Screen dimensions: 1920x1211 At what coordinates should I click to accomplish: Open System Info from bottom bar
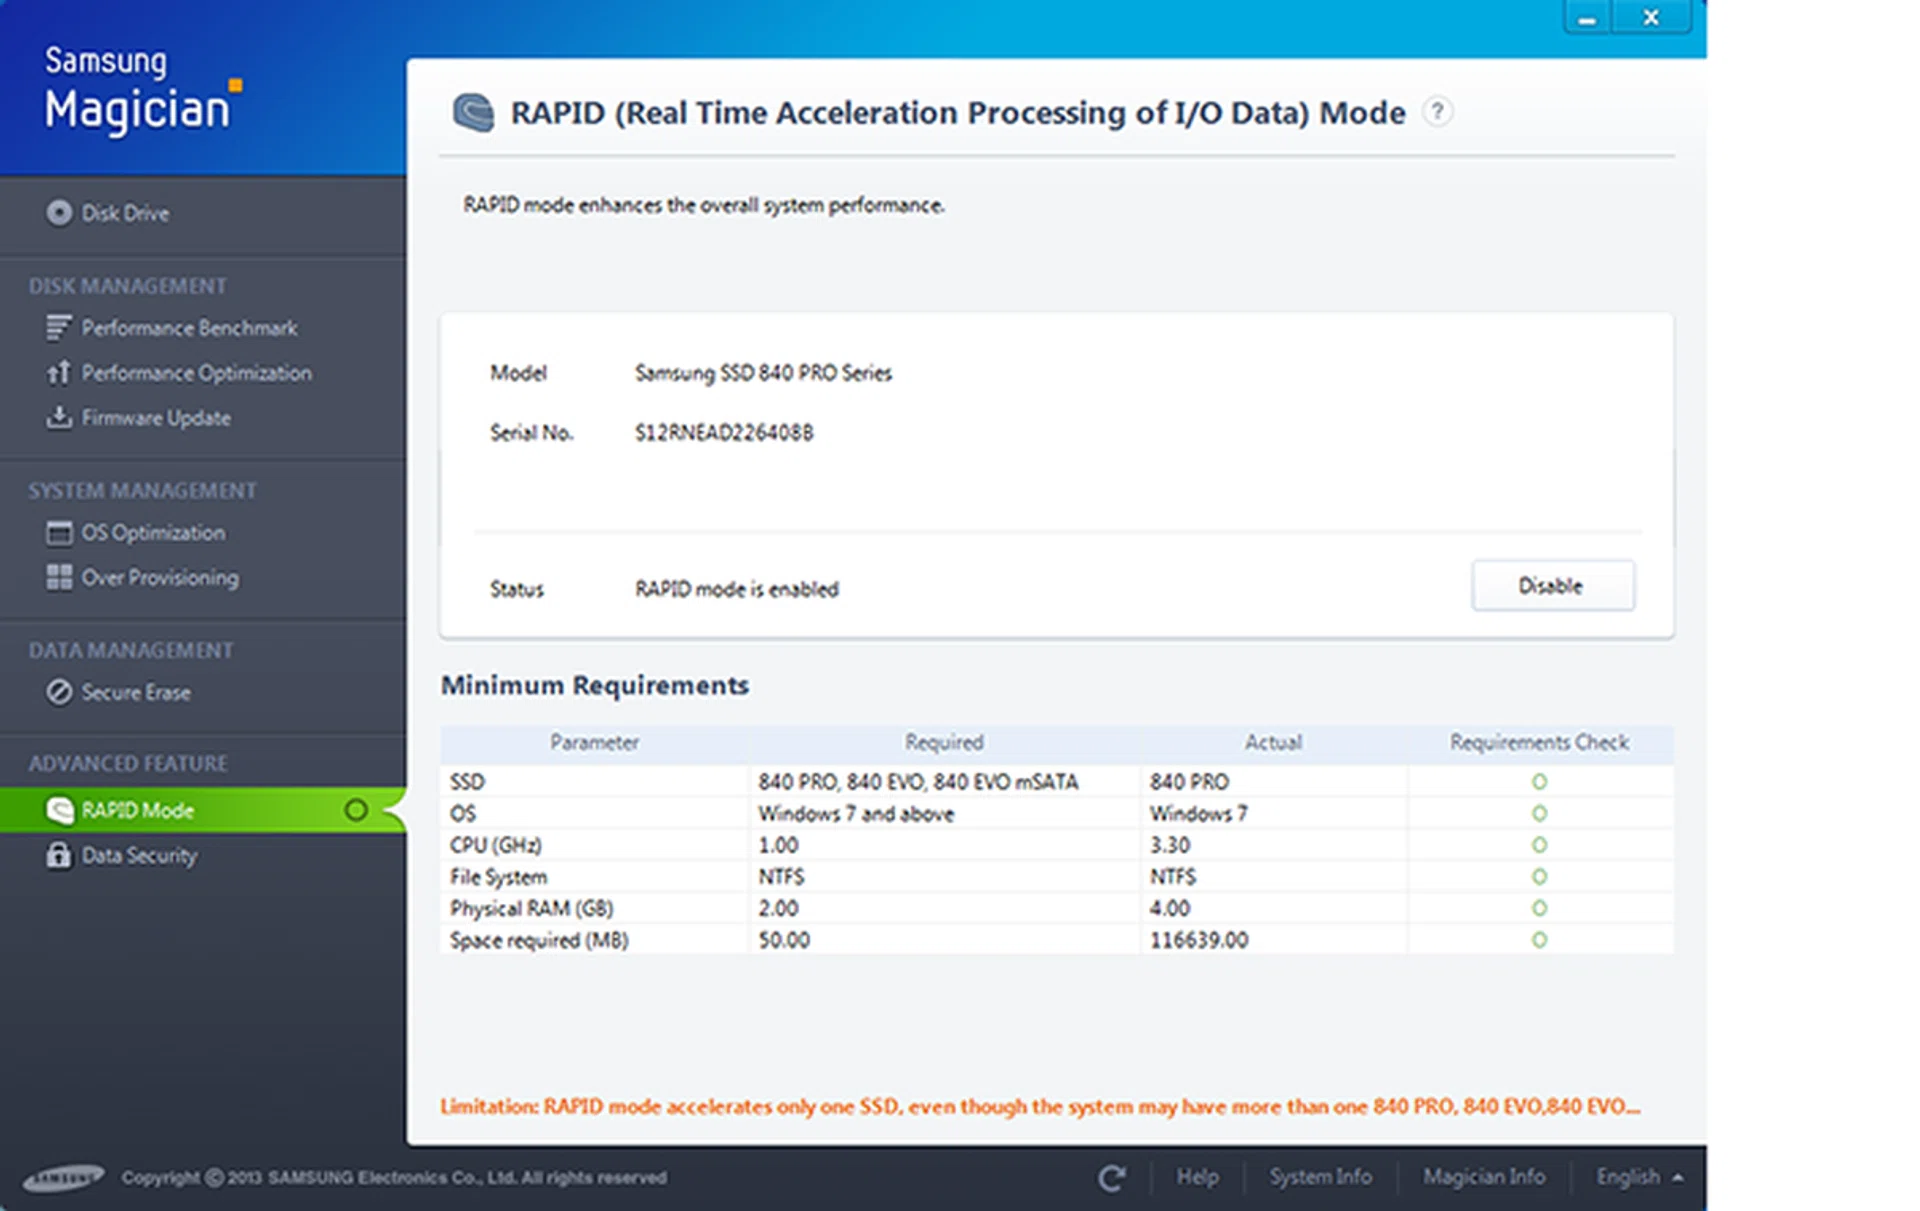1320,1177
